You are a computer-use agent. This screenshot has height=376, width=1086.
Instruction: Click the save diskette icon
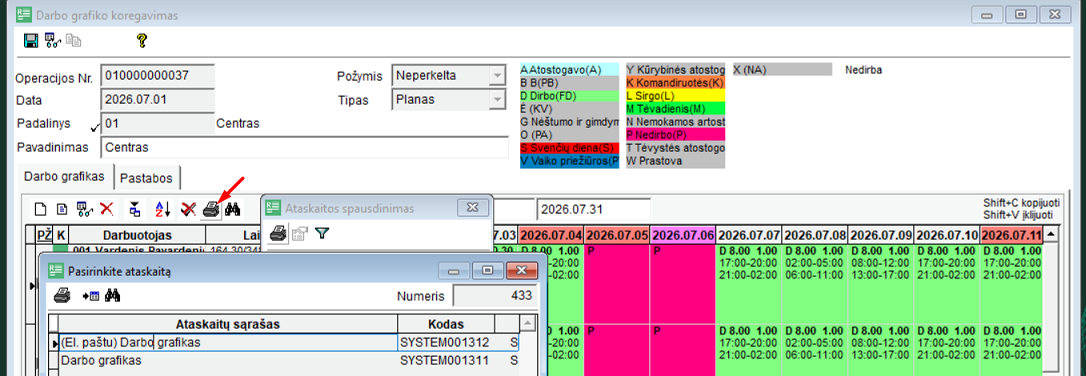30,40
